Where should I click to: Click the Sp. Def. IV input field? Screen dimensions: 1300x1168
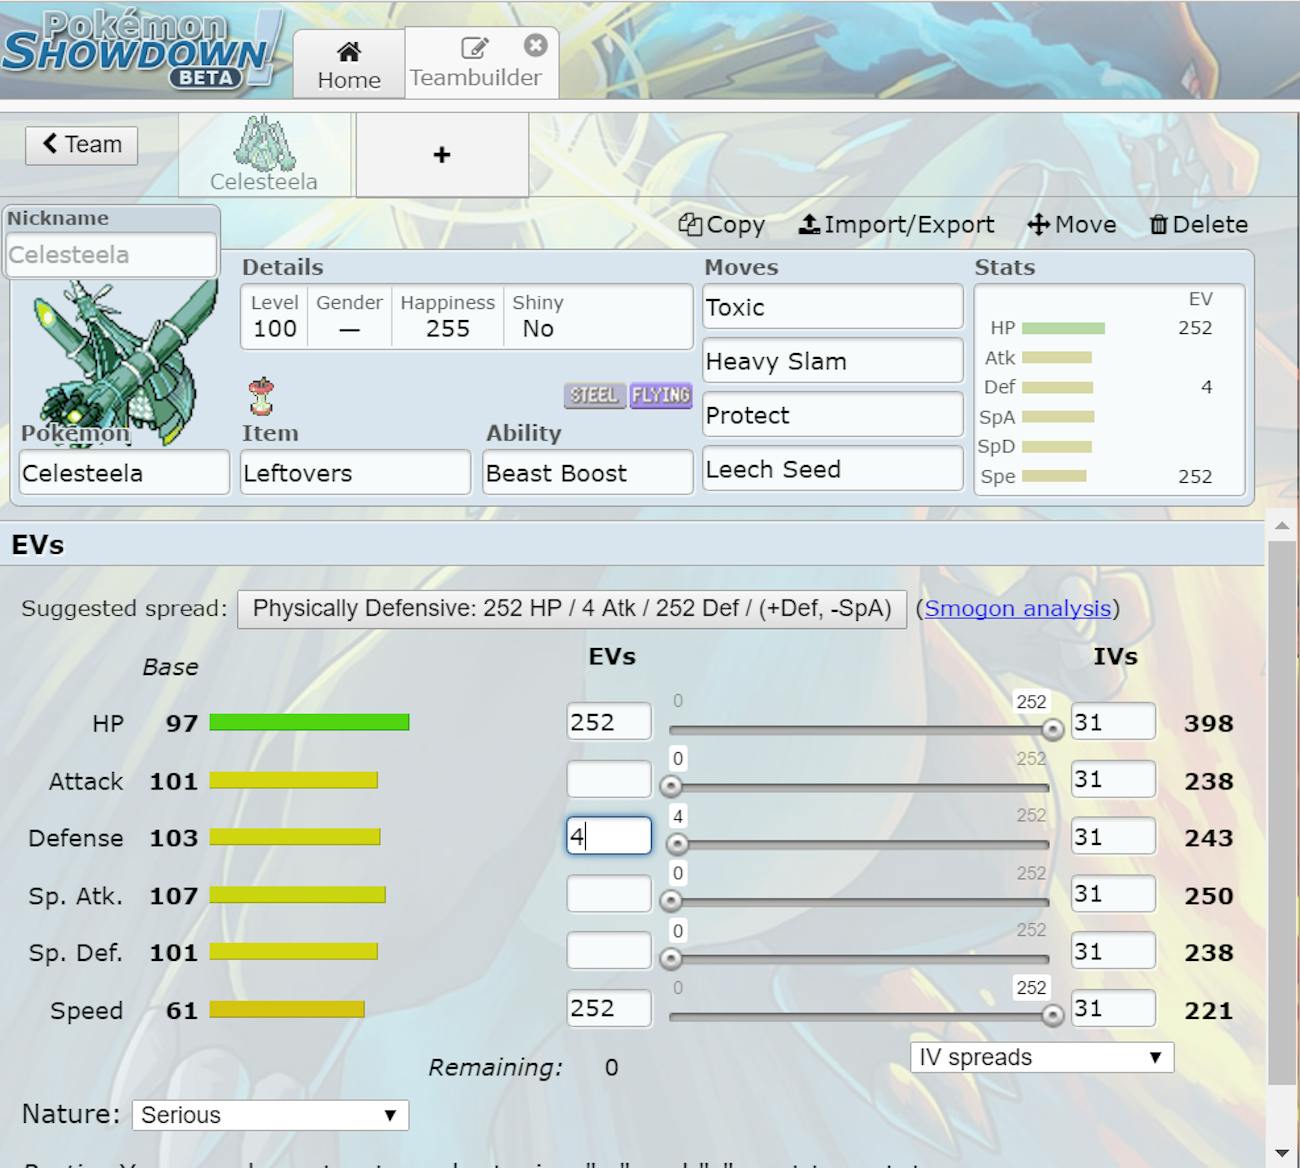(1113, 951)
